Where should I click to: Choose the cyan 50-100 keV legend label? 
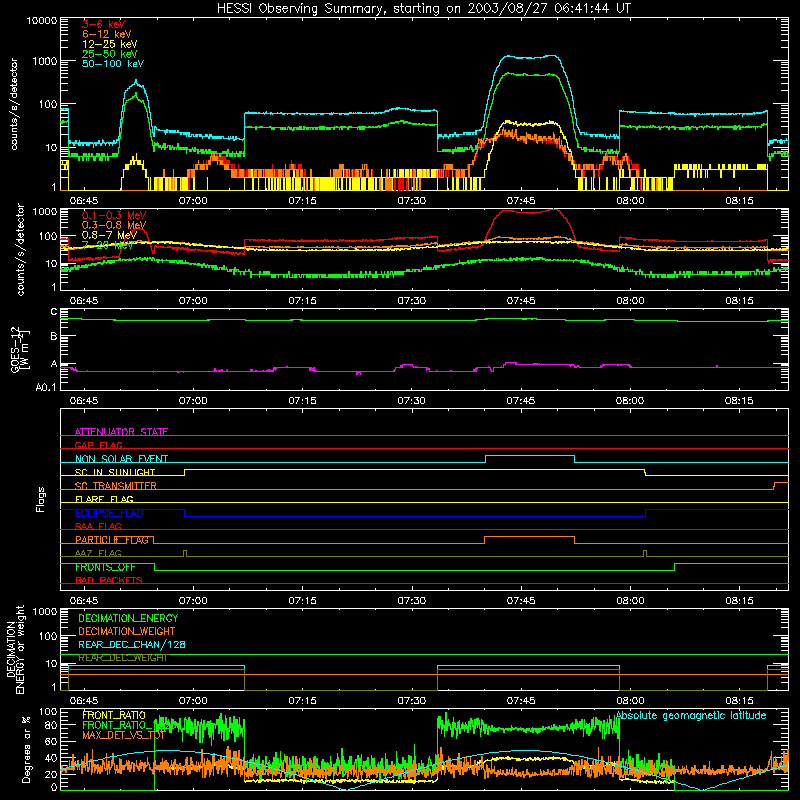tap(113, 64)
